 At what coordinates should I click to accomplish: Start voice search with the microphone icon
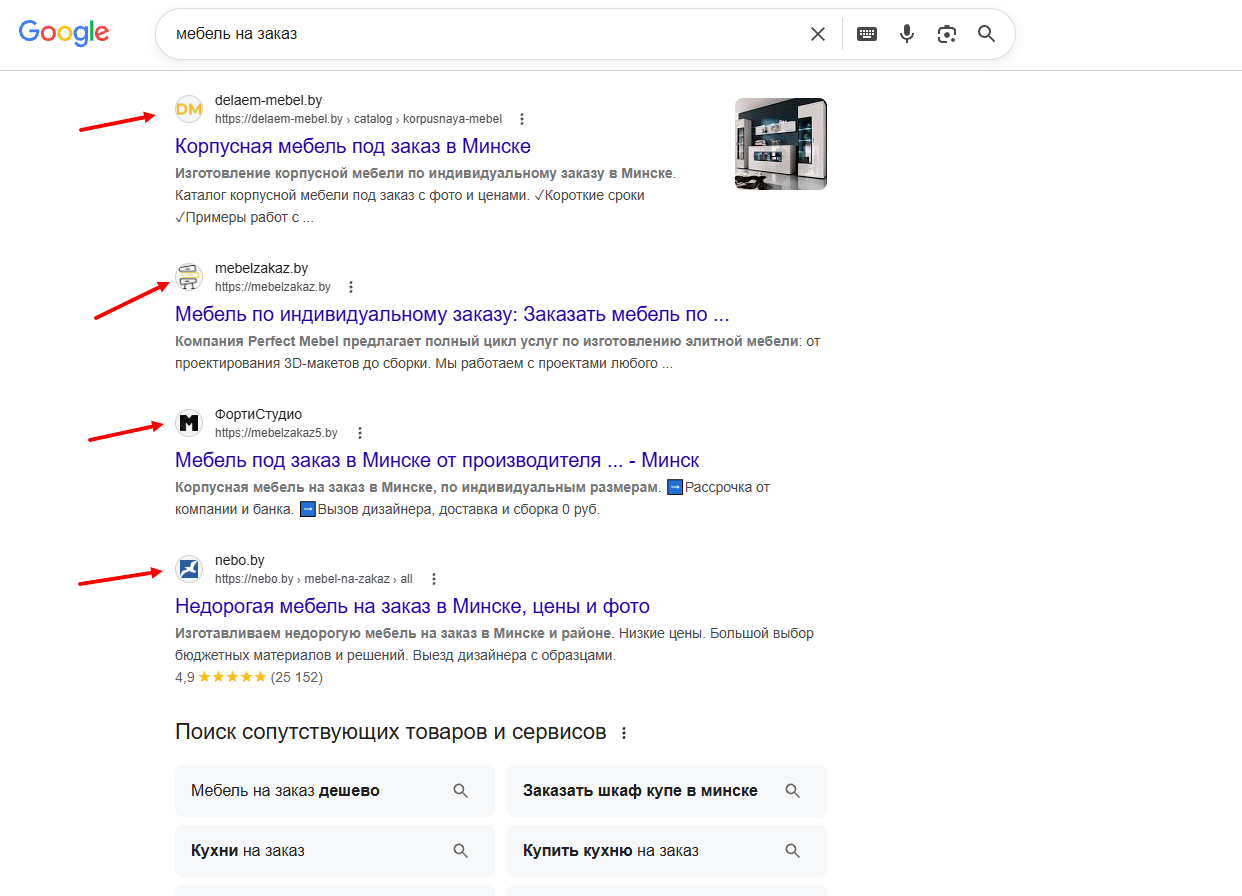pyautogui.click(x=907, y=34)
